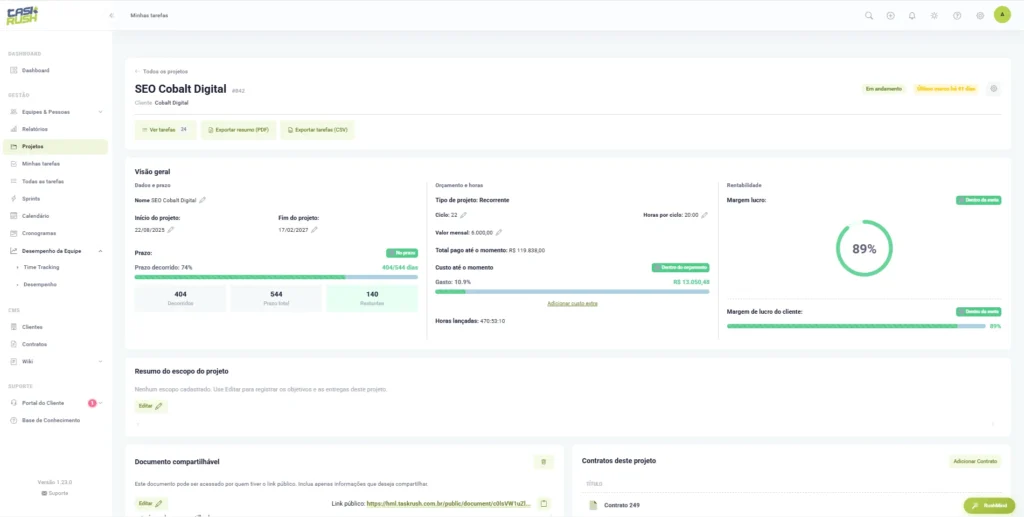Screen dimensions: 1024x517
Task: Collapse the sidebar with the arrow icon
Action: coord(112,15)
